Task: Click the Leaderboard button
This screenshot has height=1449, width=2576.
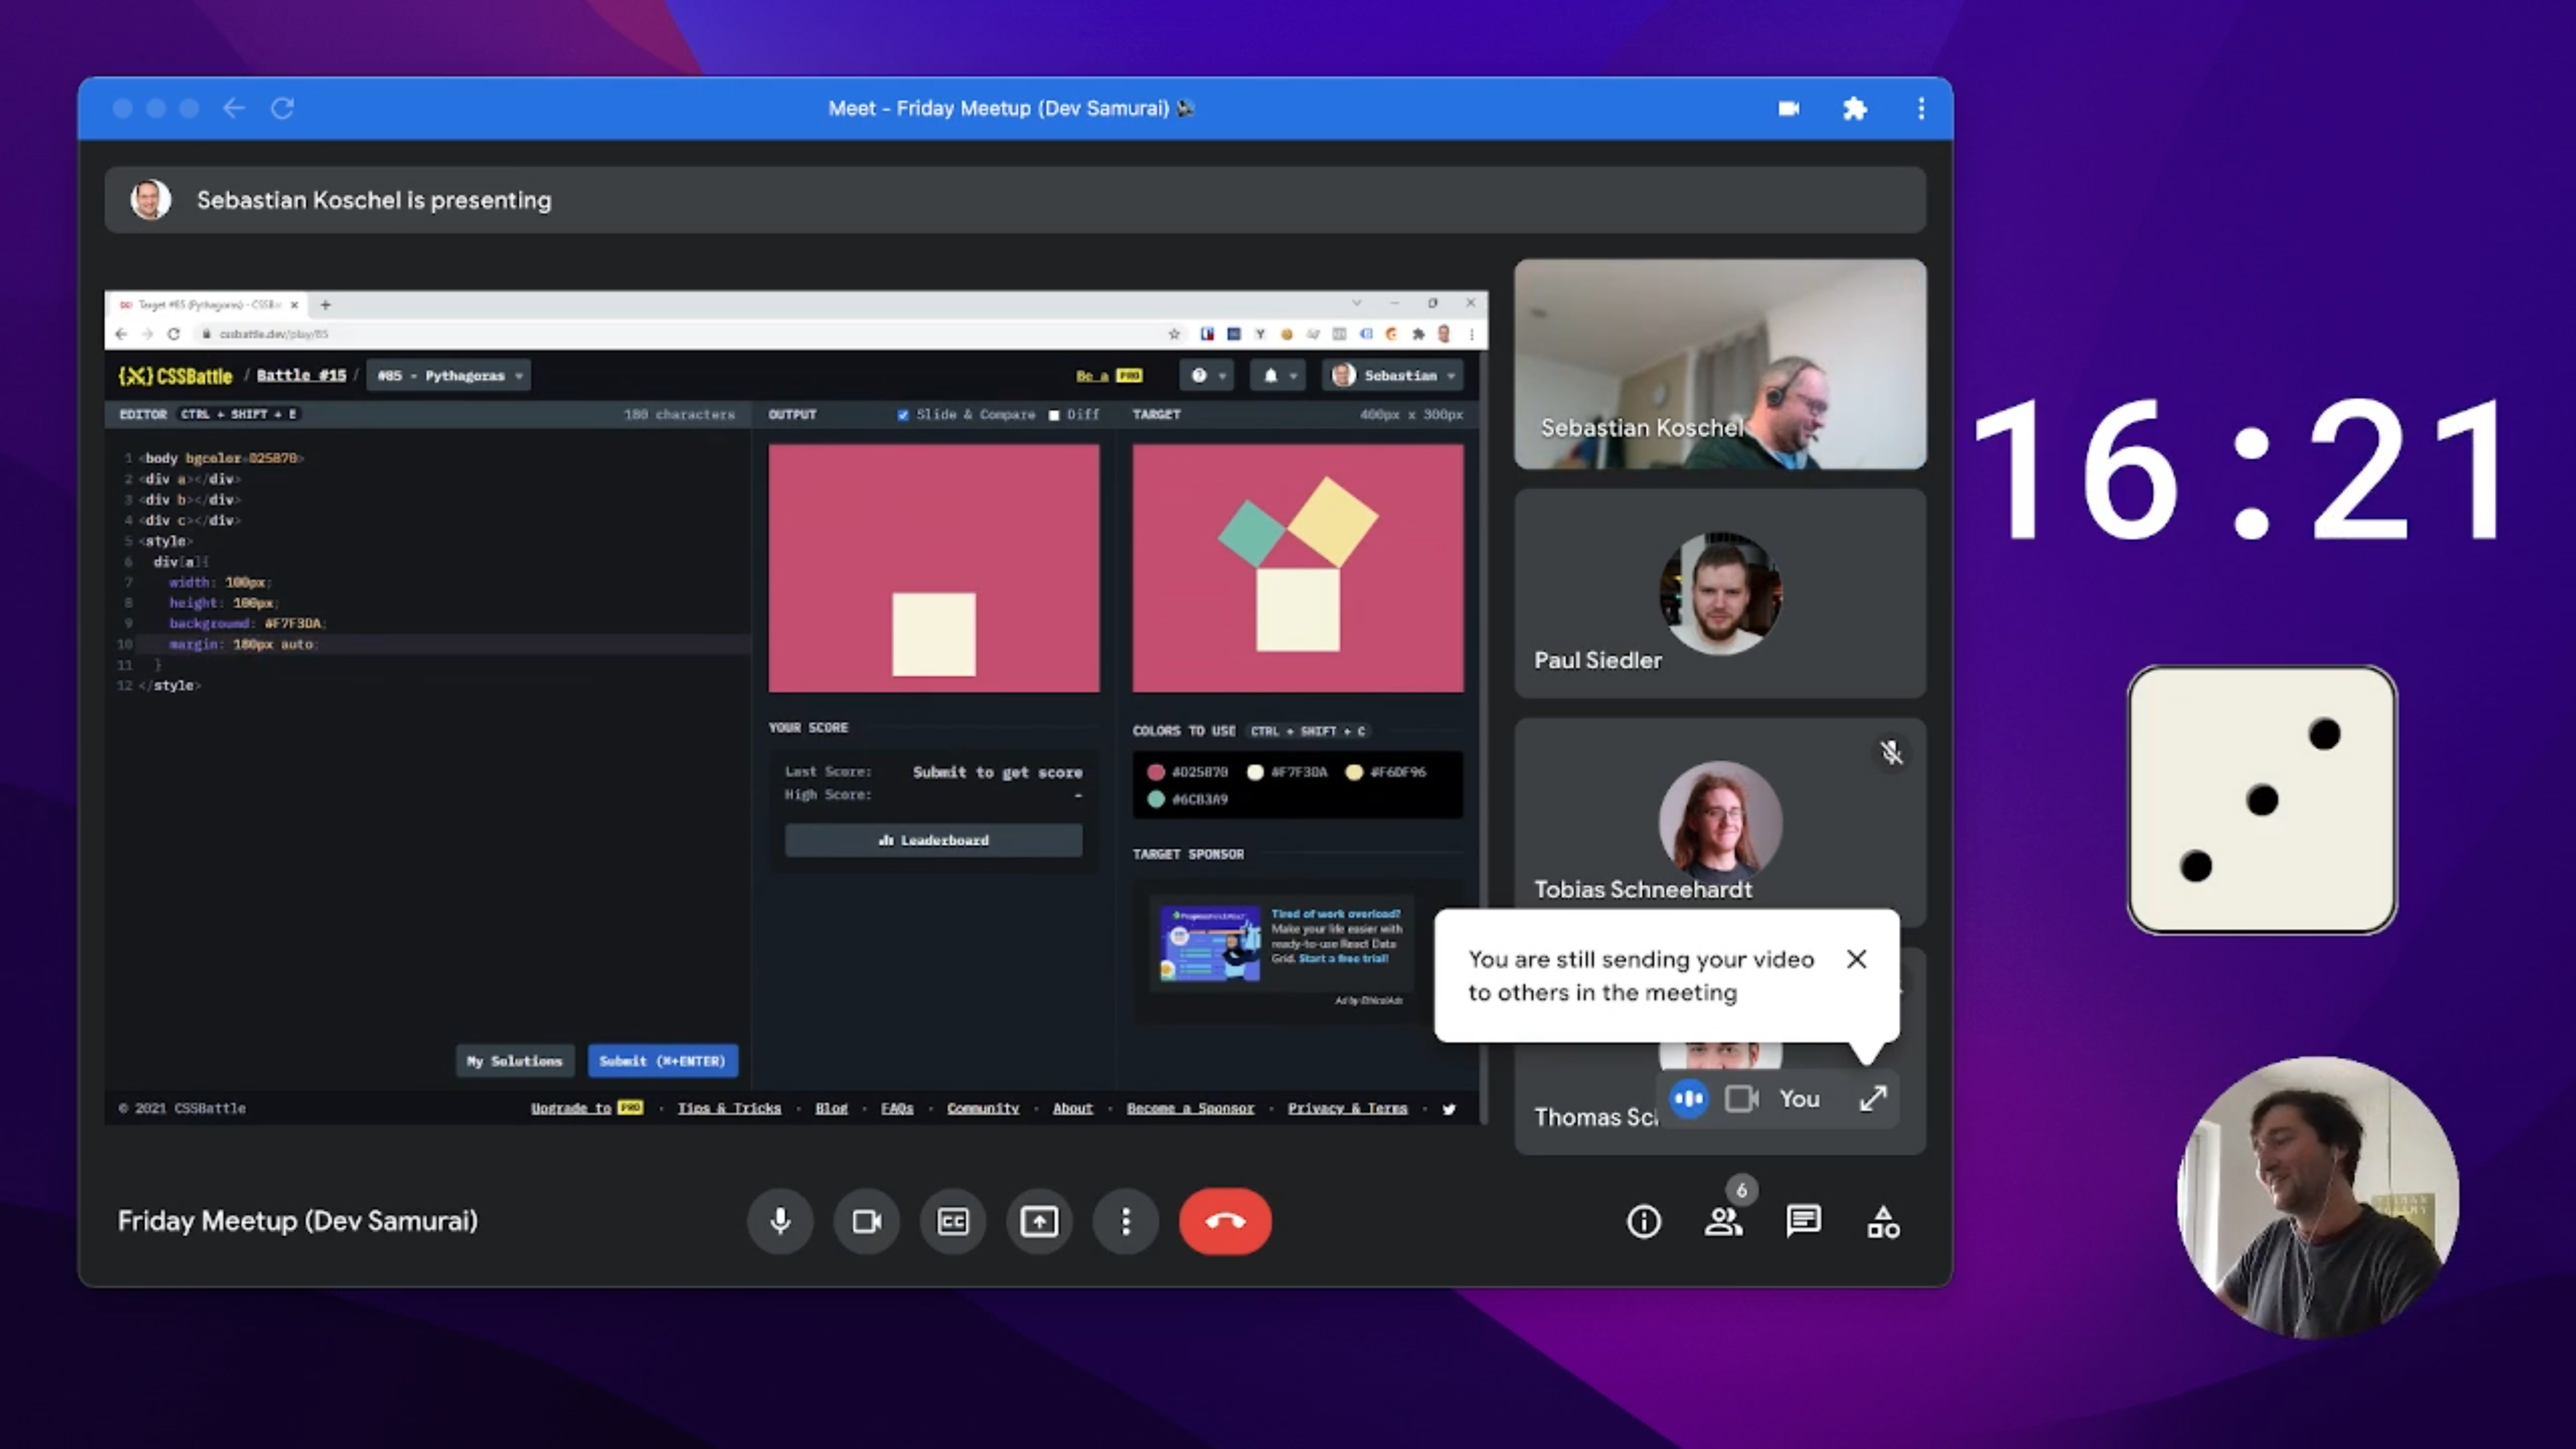Action: pos(933,840)
